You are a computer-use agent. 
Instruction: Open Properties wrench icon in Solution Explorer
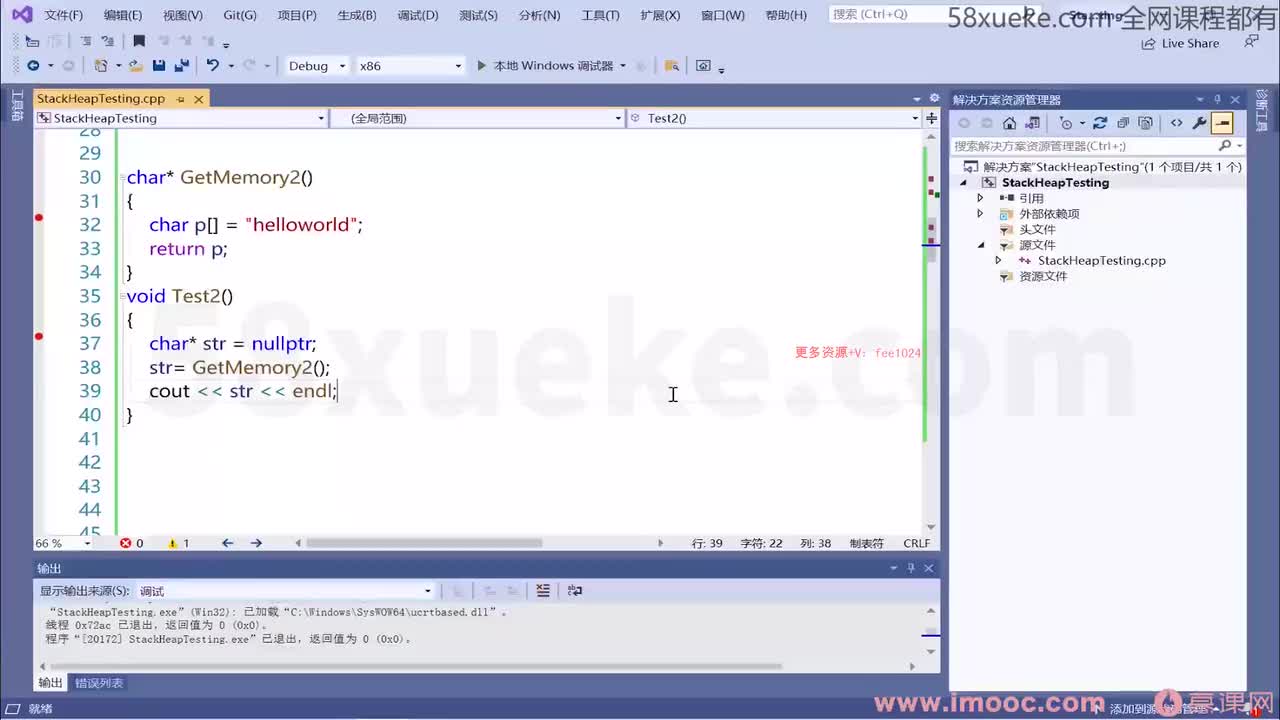point(1200,123)
